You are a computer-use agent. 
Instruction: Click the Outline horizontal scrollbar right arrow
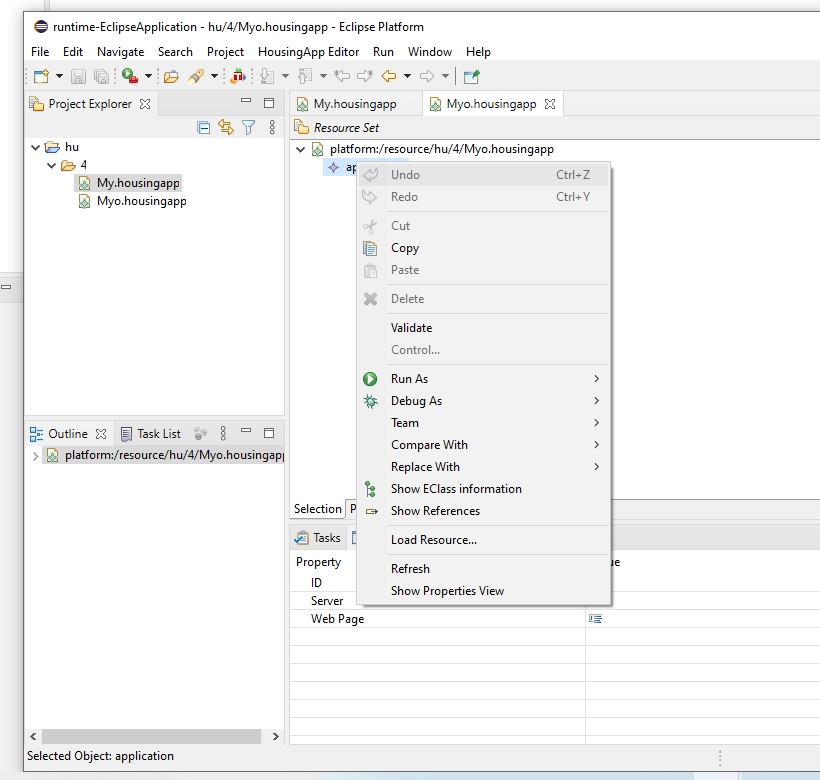tap(276, 737)
